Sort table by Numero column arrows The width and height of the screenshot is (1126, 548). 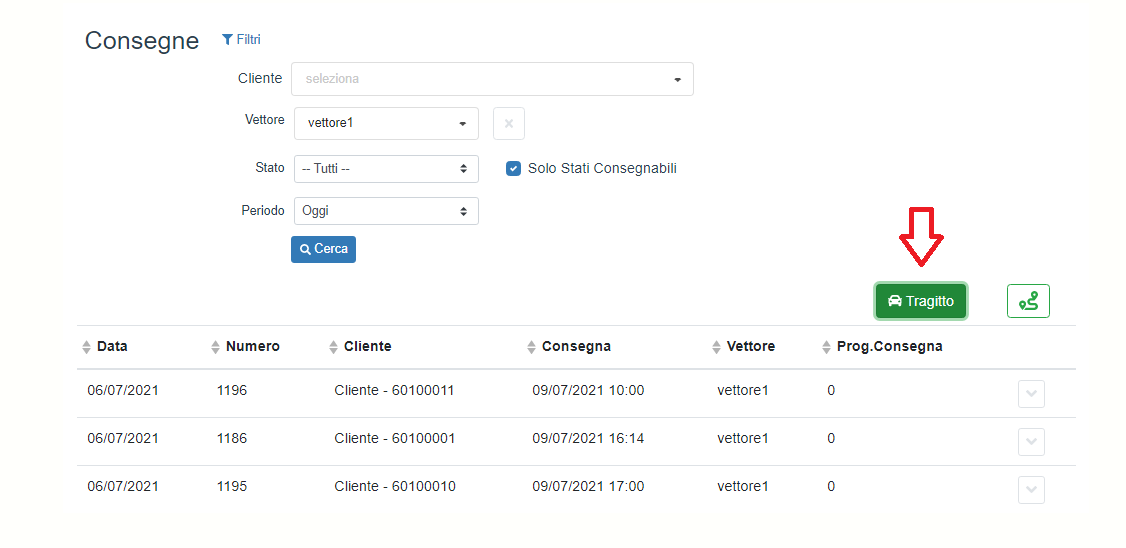pos(215,347)
